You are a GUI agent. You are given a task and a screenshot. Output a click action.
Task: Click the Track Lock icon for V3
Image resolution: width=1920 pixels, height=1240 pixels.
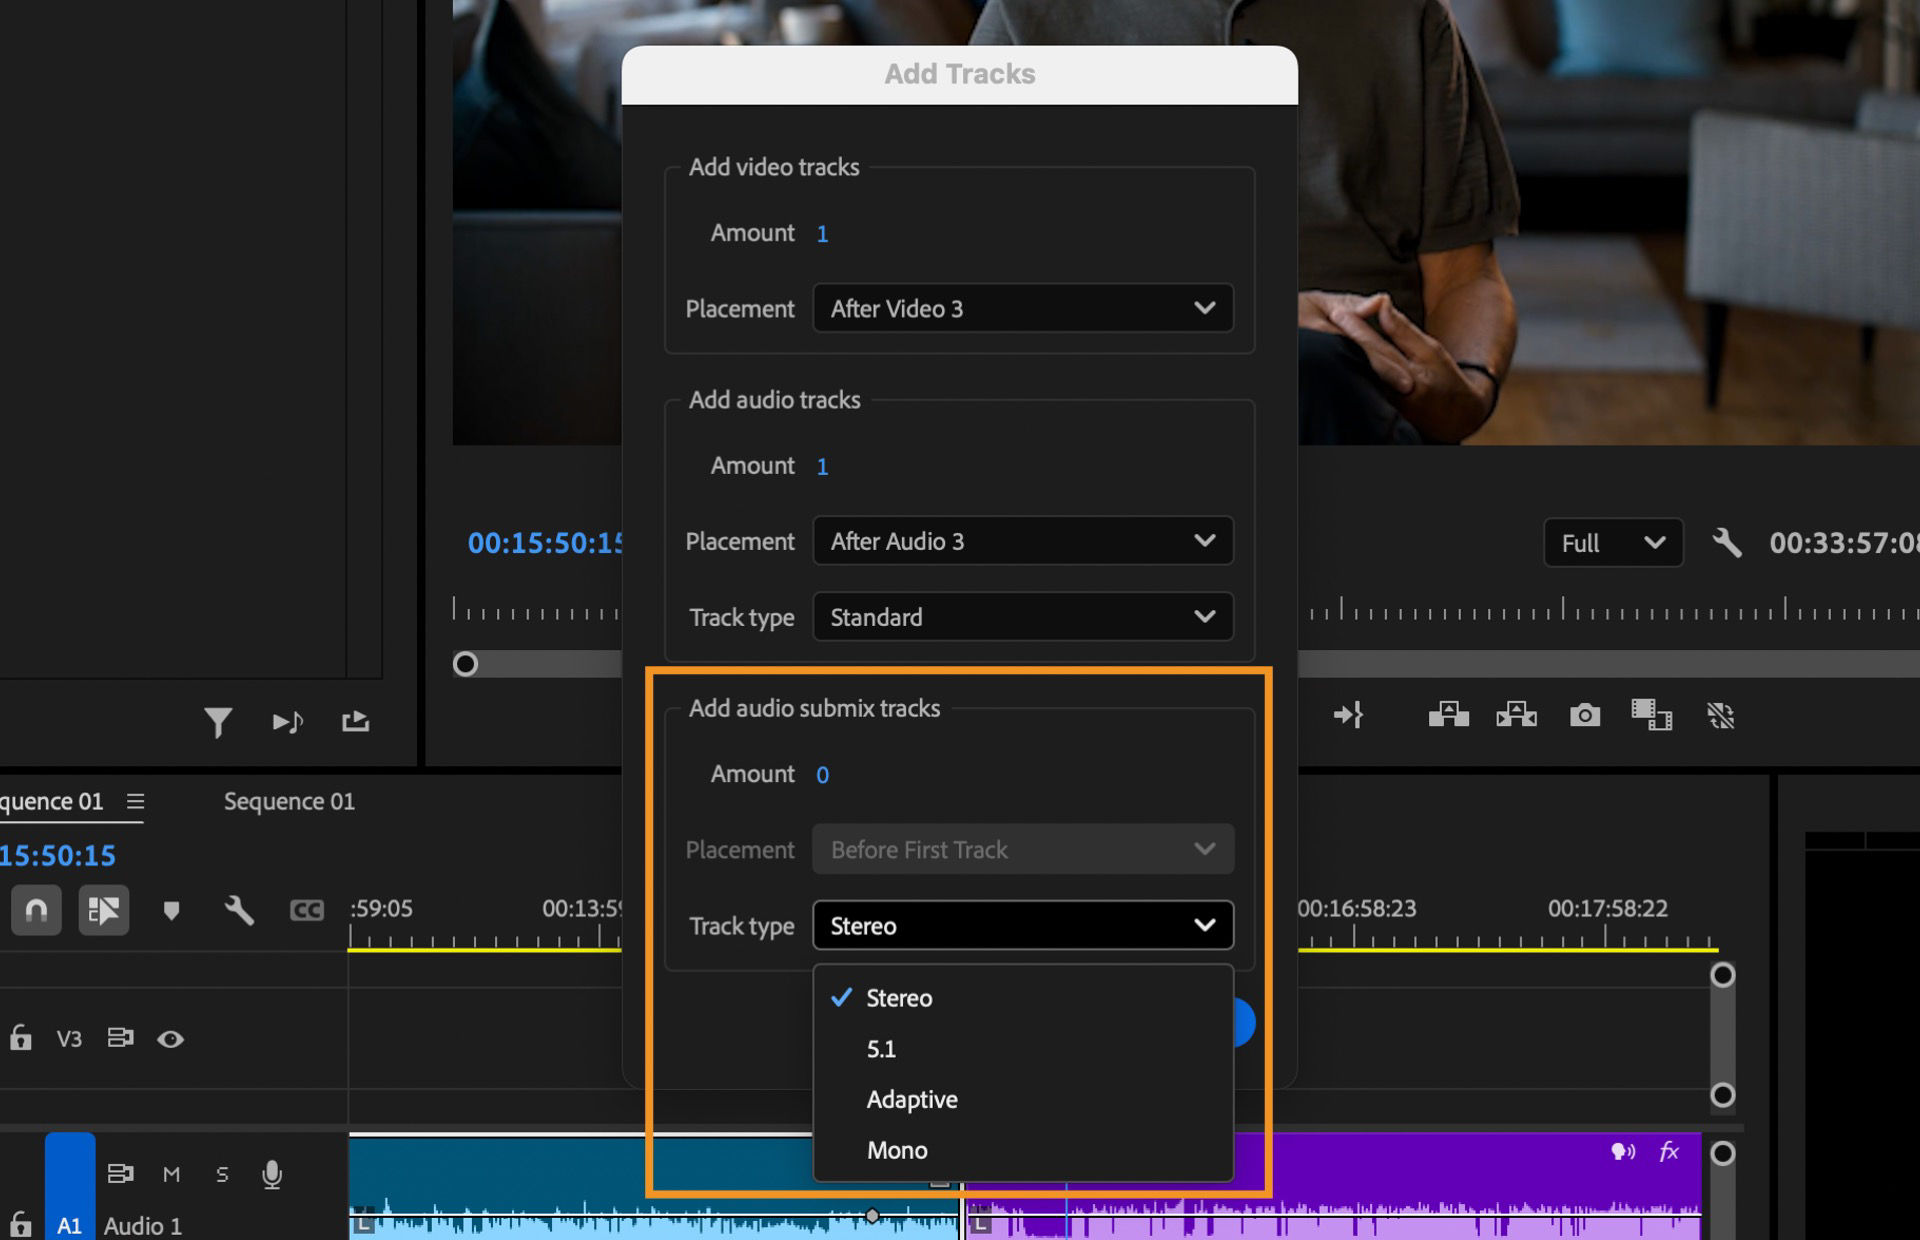click(x=20, y=1039)
